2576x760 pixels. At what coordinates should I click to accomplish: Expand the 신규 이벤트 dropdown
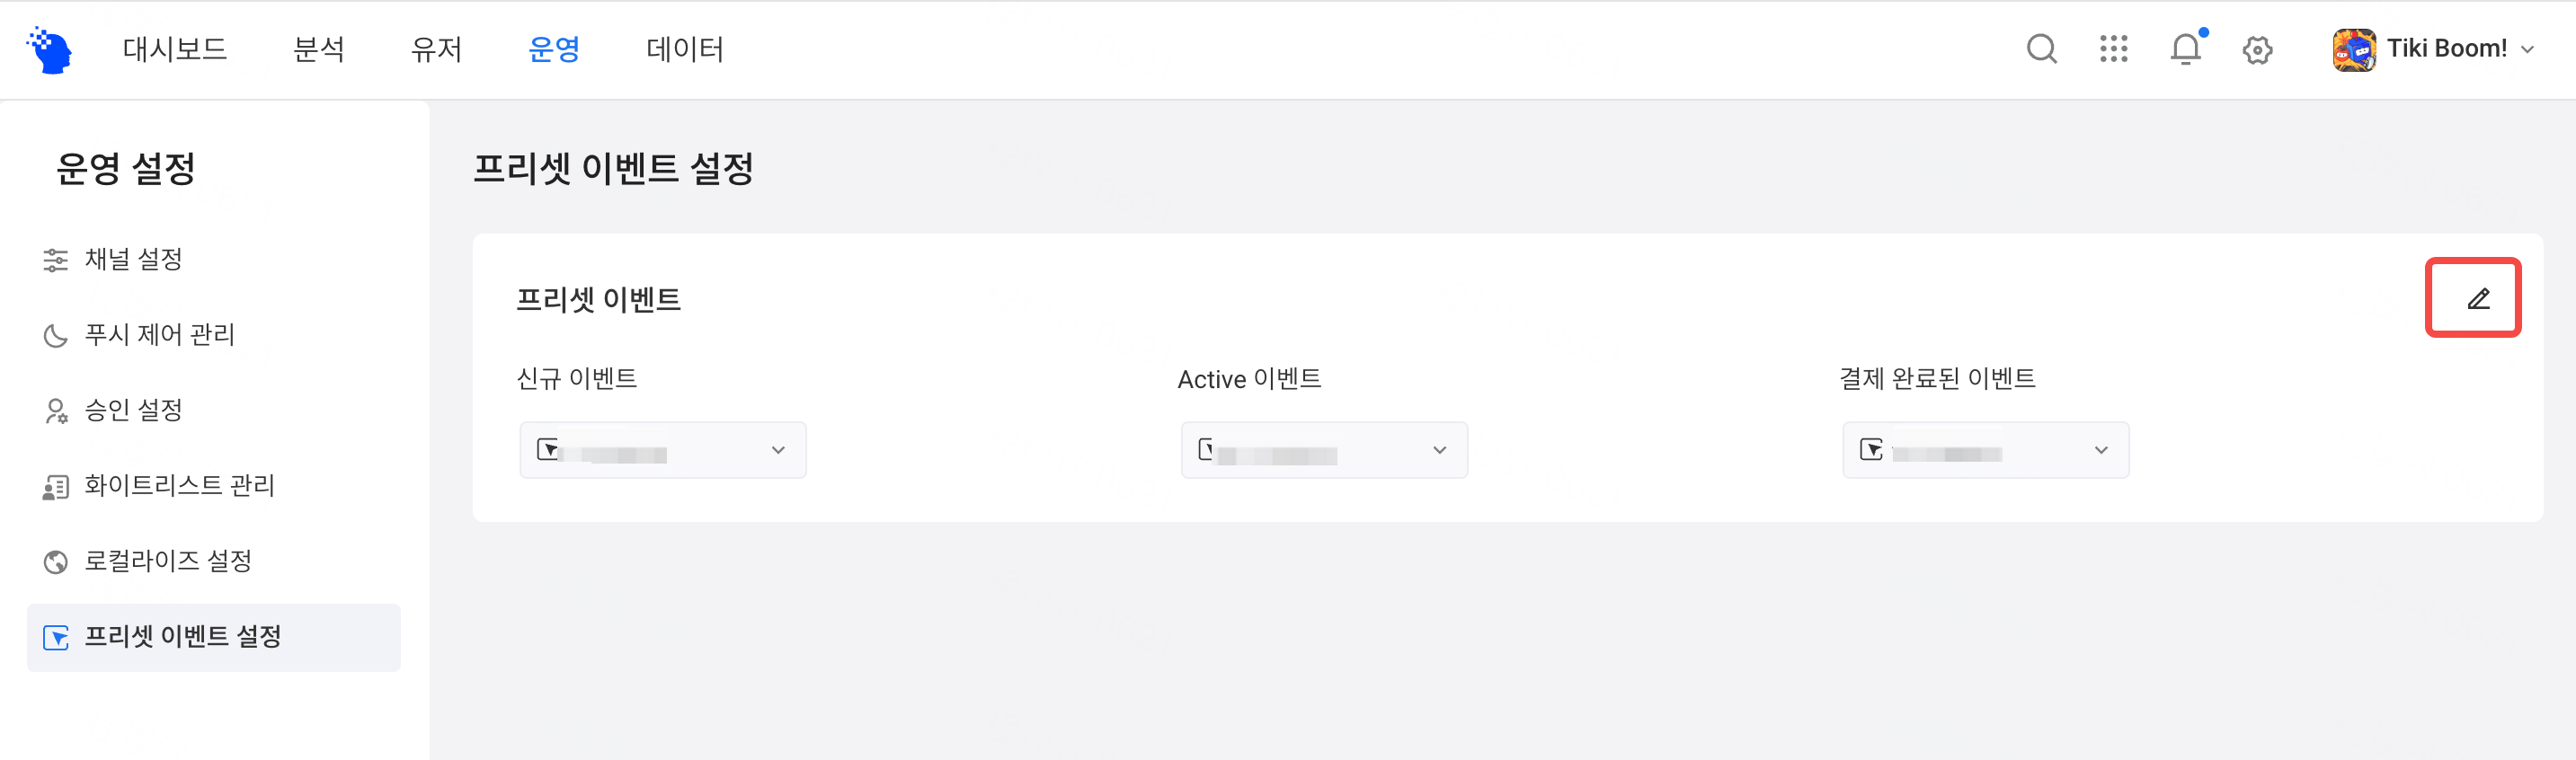(x=662, y=450)
